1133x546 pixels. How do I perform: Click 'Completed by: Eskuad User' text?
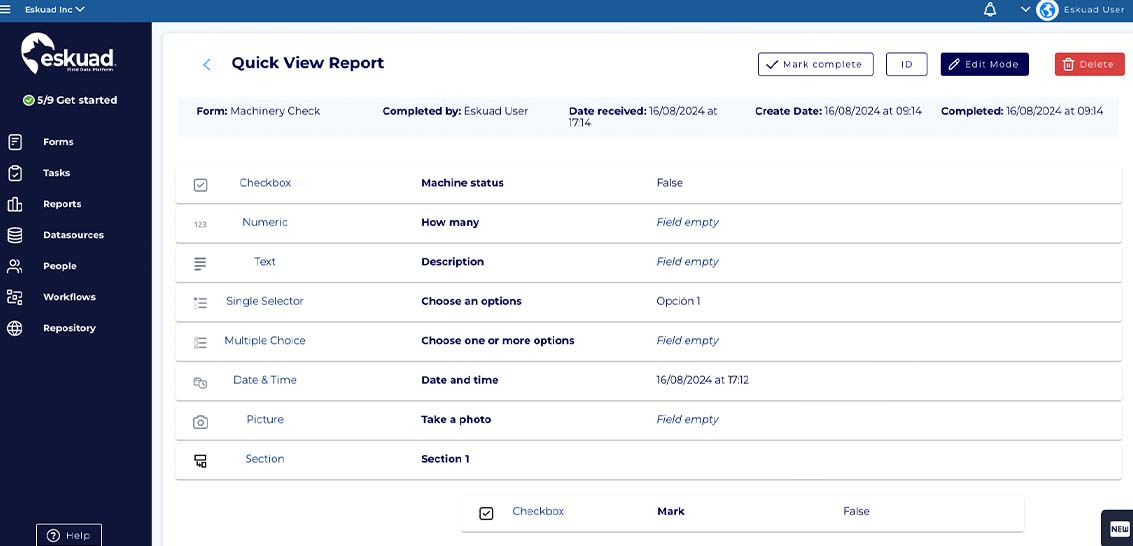(x=455, y=111)
